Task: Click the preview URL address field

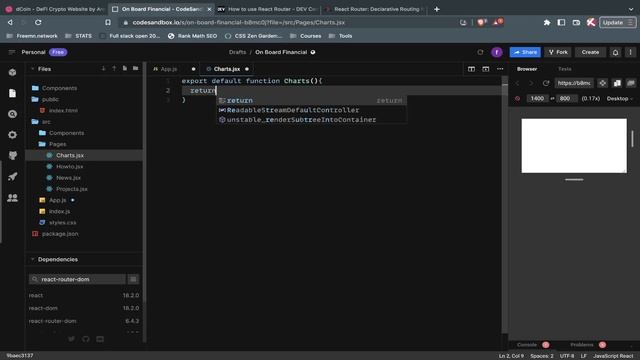Action: [574, 83]
